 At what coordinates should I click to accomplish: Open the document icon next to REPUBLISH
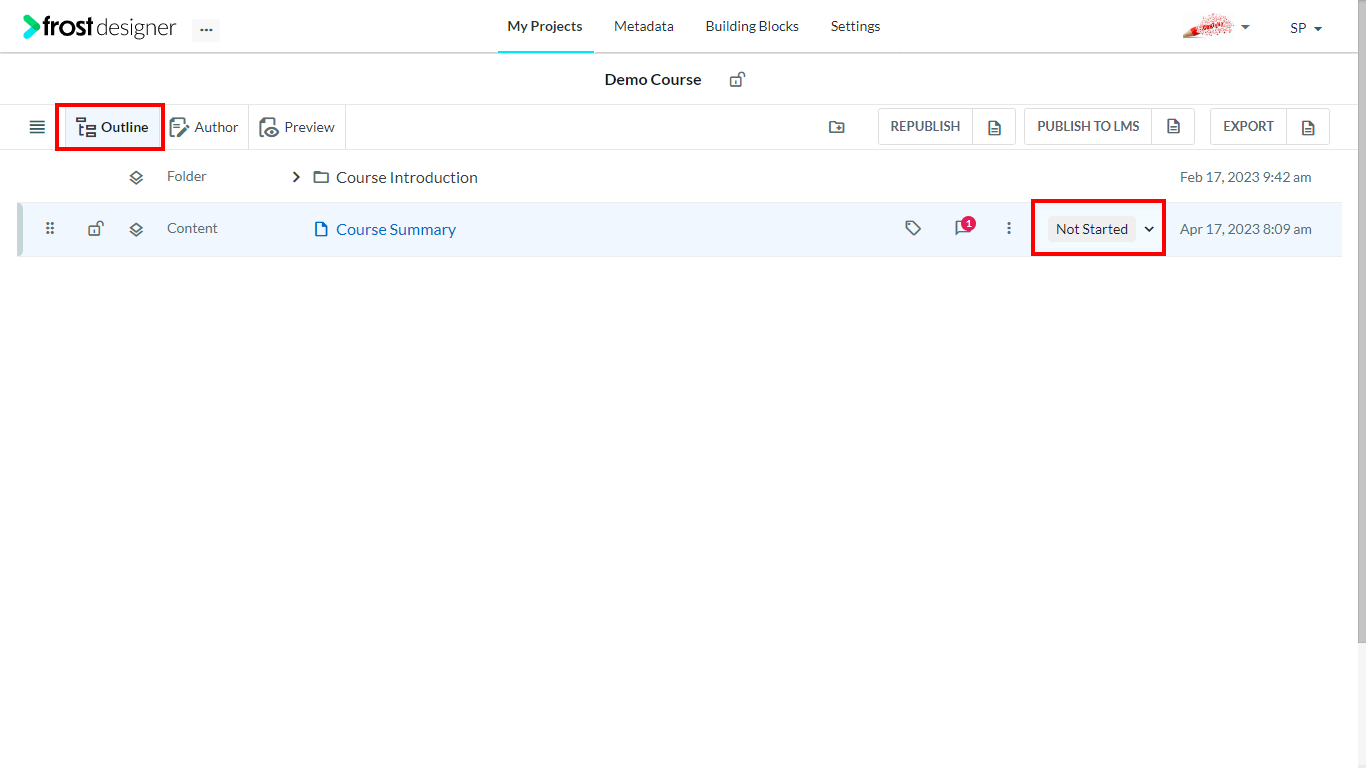pos(994,127)
